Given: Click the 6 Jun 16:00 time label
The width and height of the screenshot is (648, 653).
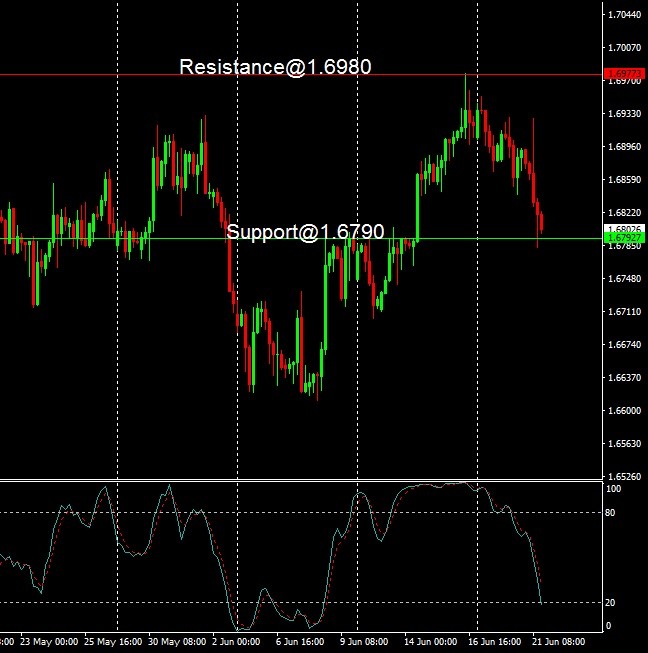Looking at the screenshot, I should pyautogui.click(x=300, y=641).
